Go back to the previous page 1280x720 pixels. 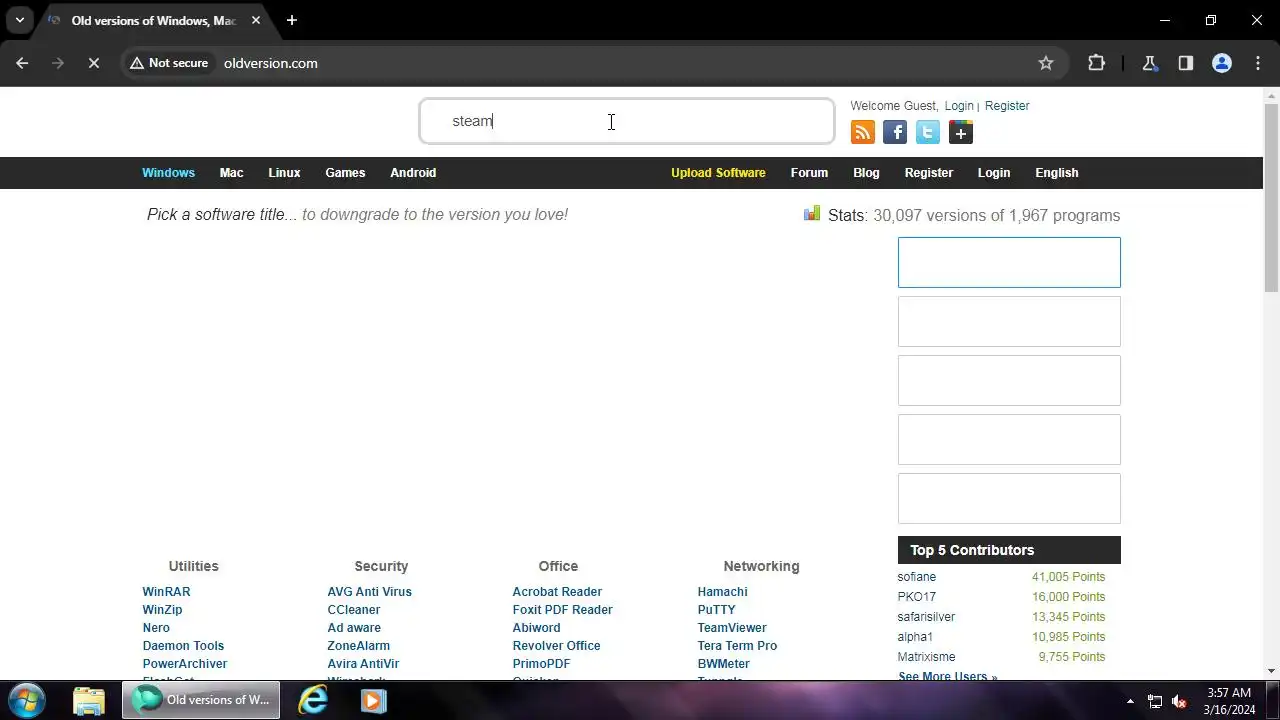(22, 63)
